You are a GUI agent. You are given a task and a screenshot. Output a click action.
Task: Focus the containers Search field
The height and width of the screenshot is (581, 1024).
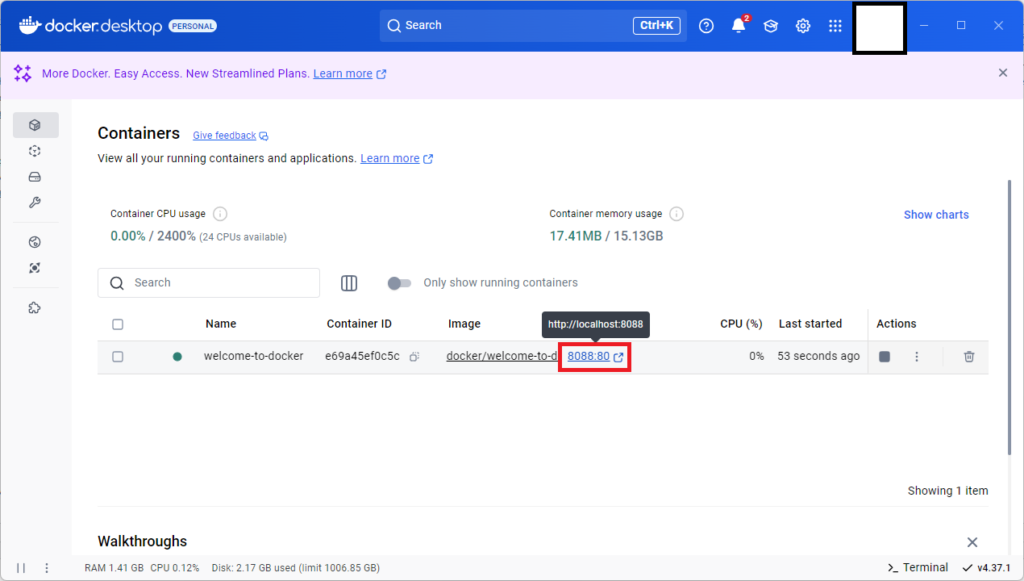[x=209, y=283]
